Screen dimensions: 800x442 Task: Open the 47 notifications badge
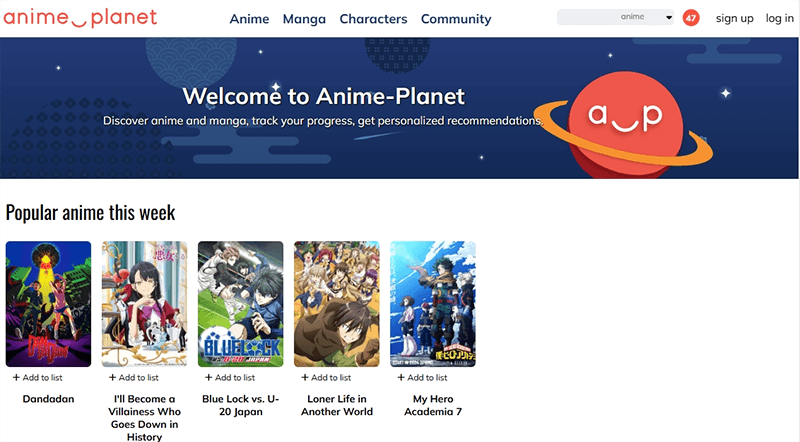pos(691,18)
